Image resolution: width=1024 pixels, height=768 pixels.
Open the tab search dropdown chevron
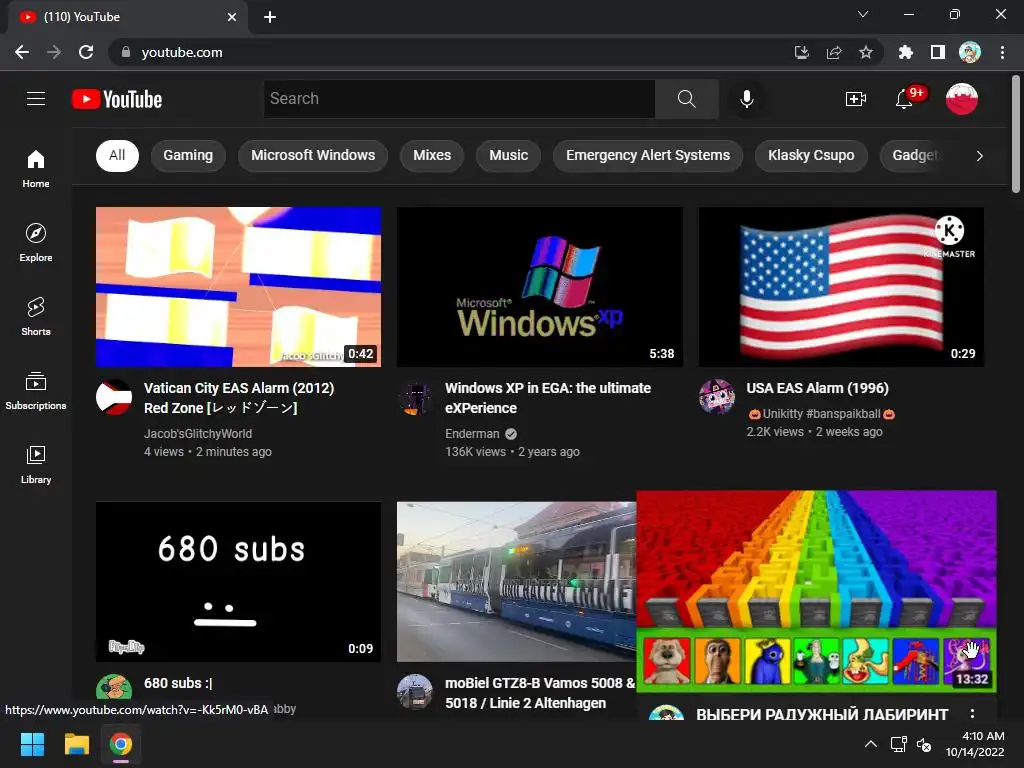(863, 14)
